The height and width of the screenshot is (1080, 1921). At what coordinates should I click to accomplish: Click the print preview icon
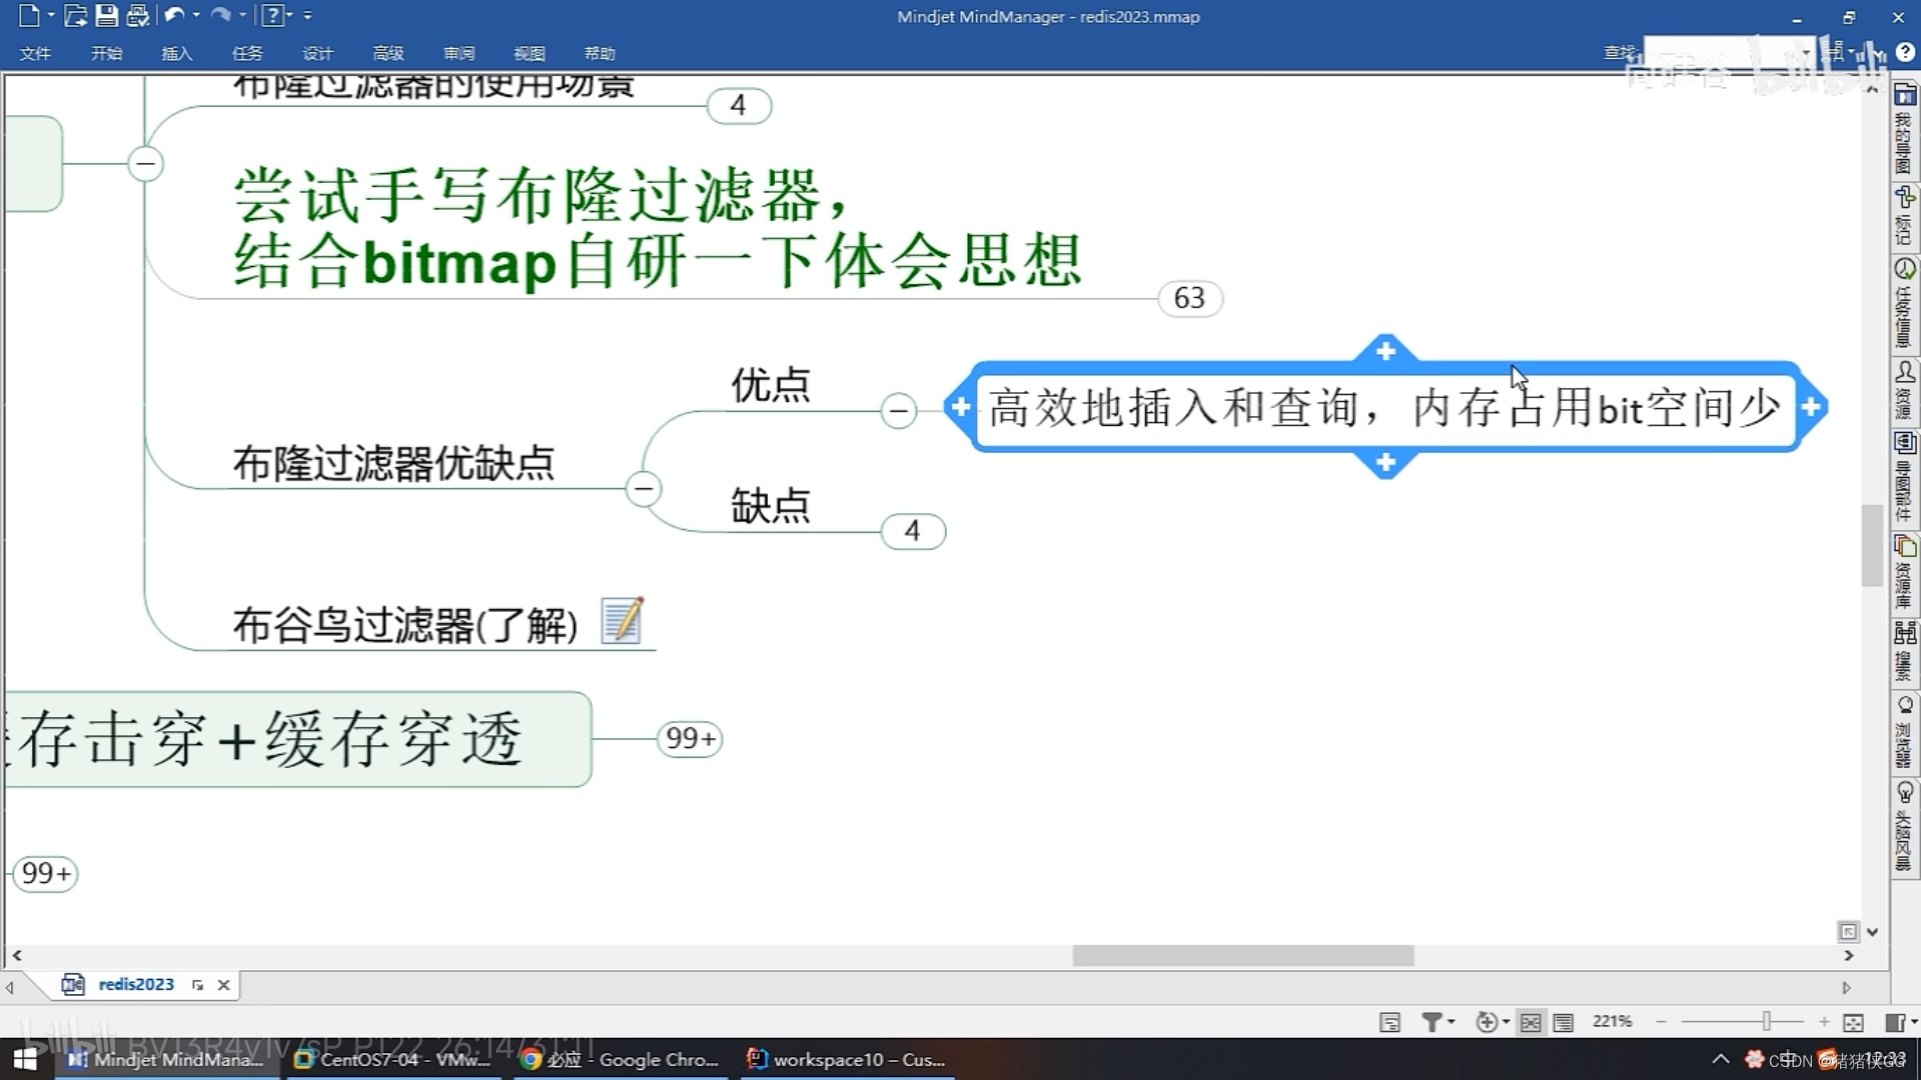pyautogui.click(x=138, y=15)
